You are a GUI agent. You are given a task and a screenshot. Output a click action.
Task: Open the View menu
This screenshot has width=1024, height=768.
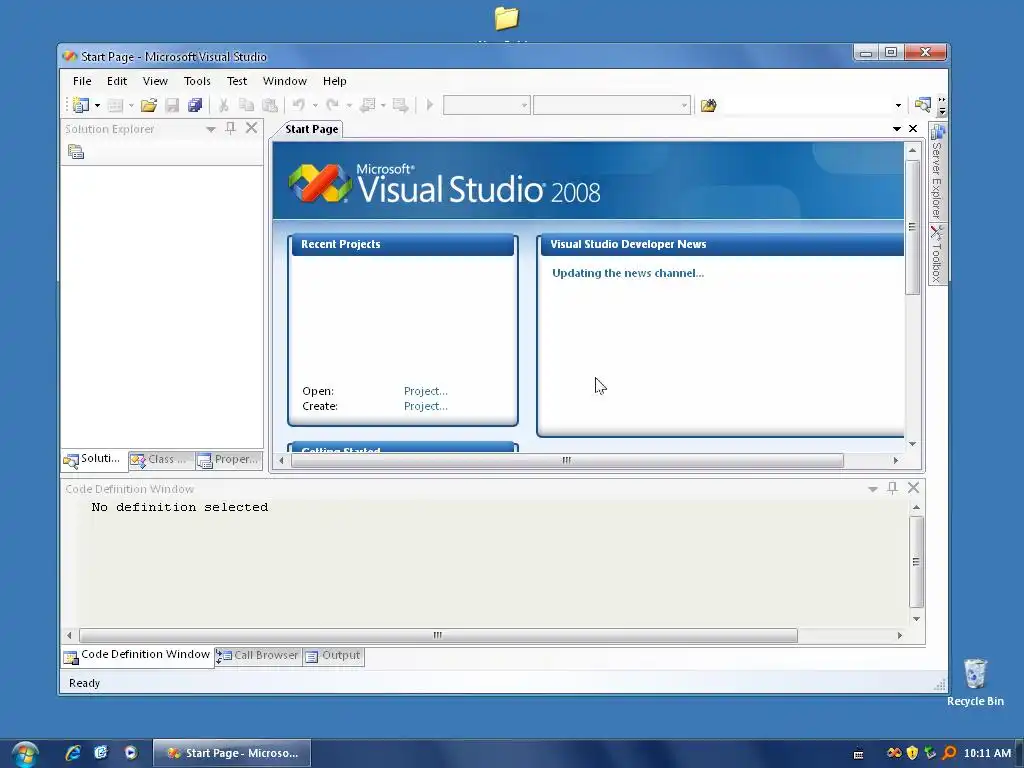click(x=155, y=81)
